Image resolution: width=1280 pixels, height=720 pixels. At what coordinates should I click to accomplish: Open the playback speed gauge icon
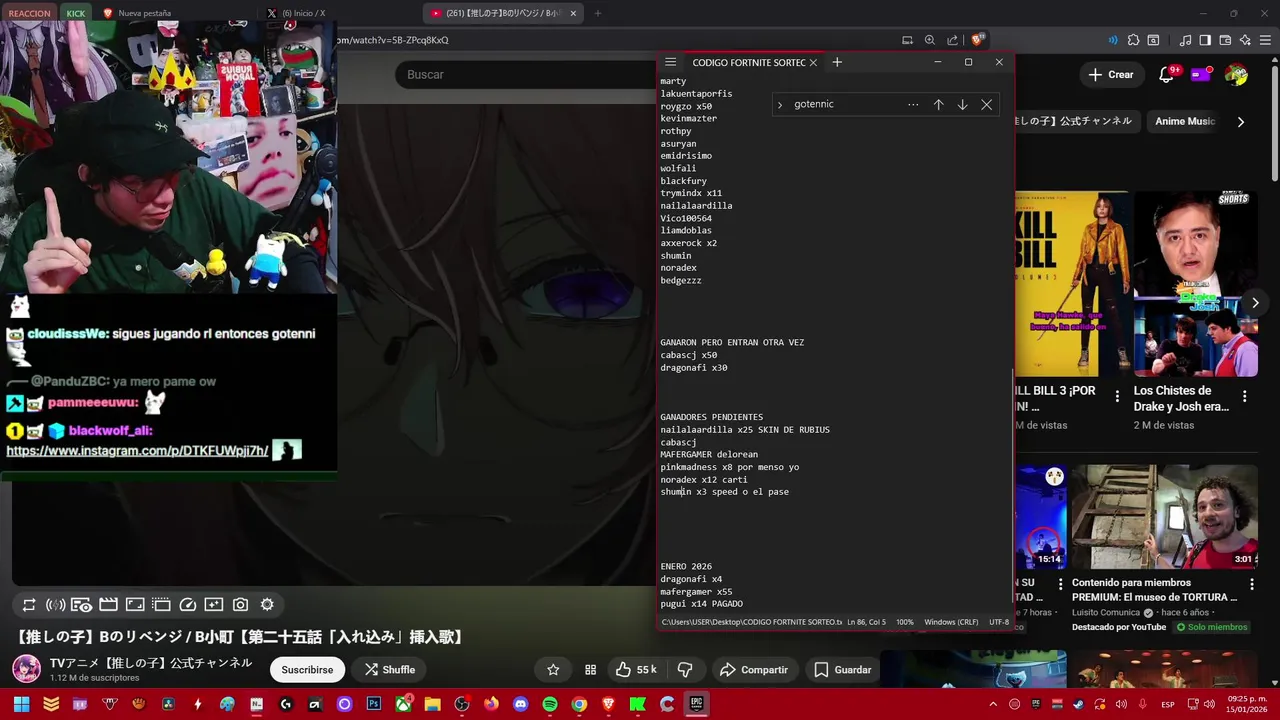[187, 605]
